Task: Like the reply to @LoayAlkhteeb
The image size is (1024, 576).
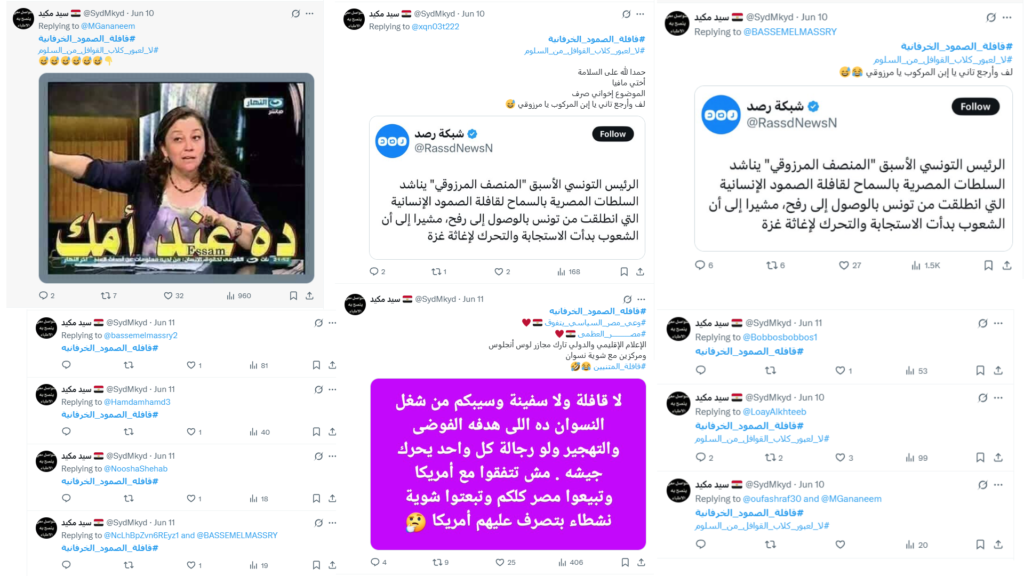Action: click(840, 457)
